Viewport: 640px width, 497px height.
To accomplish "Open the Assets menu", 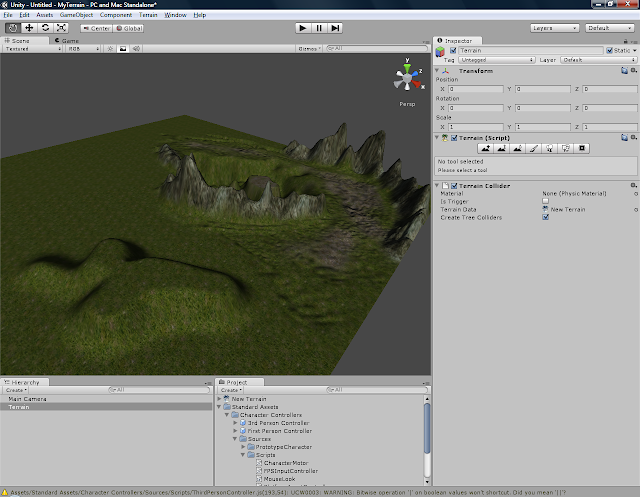I will 44,15.
